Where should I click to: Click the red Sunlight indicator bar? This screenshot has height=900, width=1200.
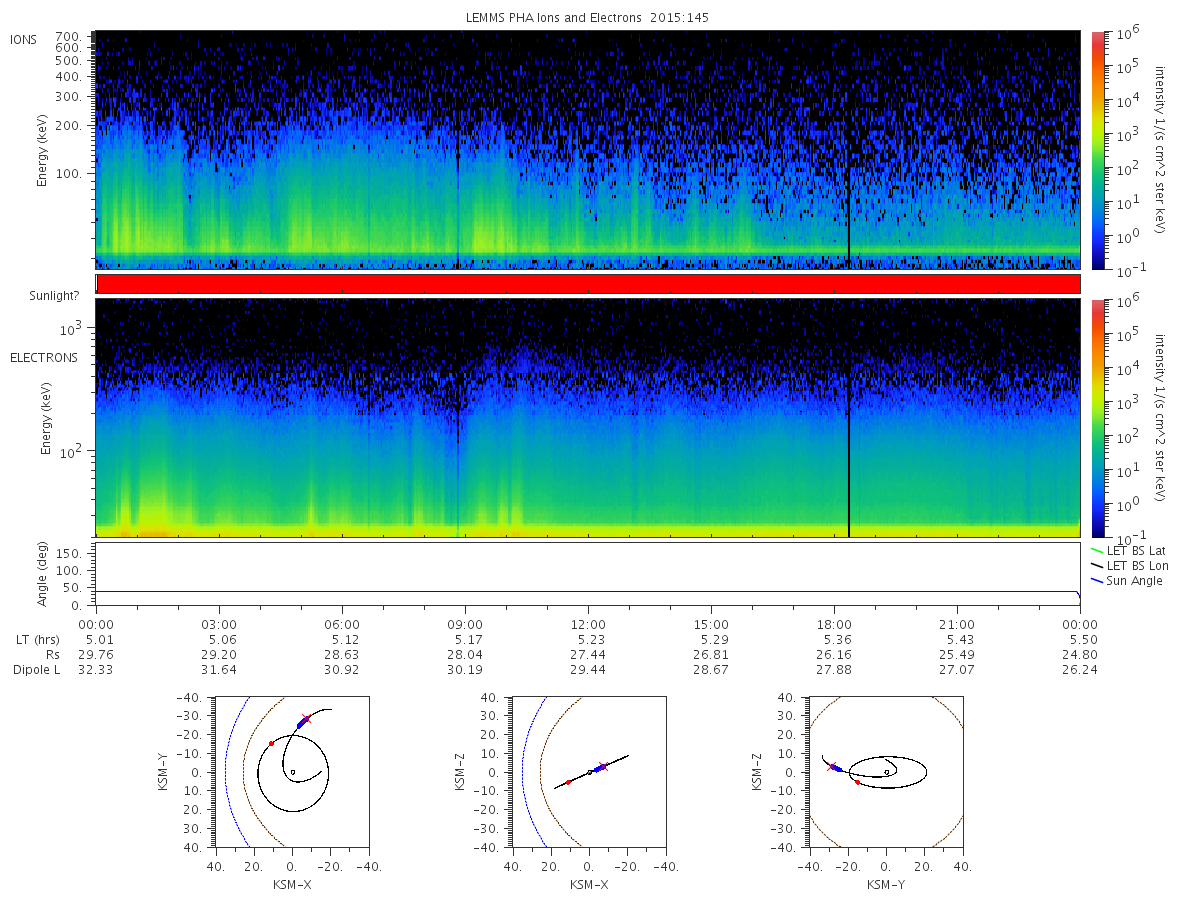(588, 284)
